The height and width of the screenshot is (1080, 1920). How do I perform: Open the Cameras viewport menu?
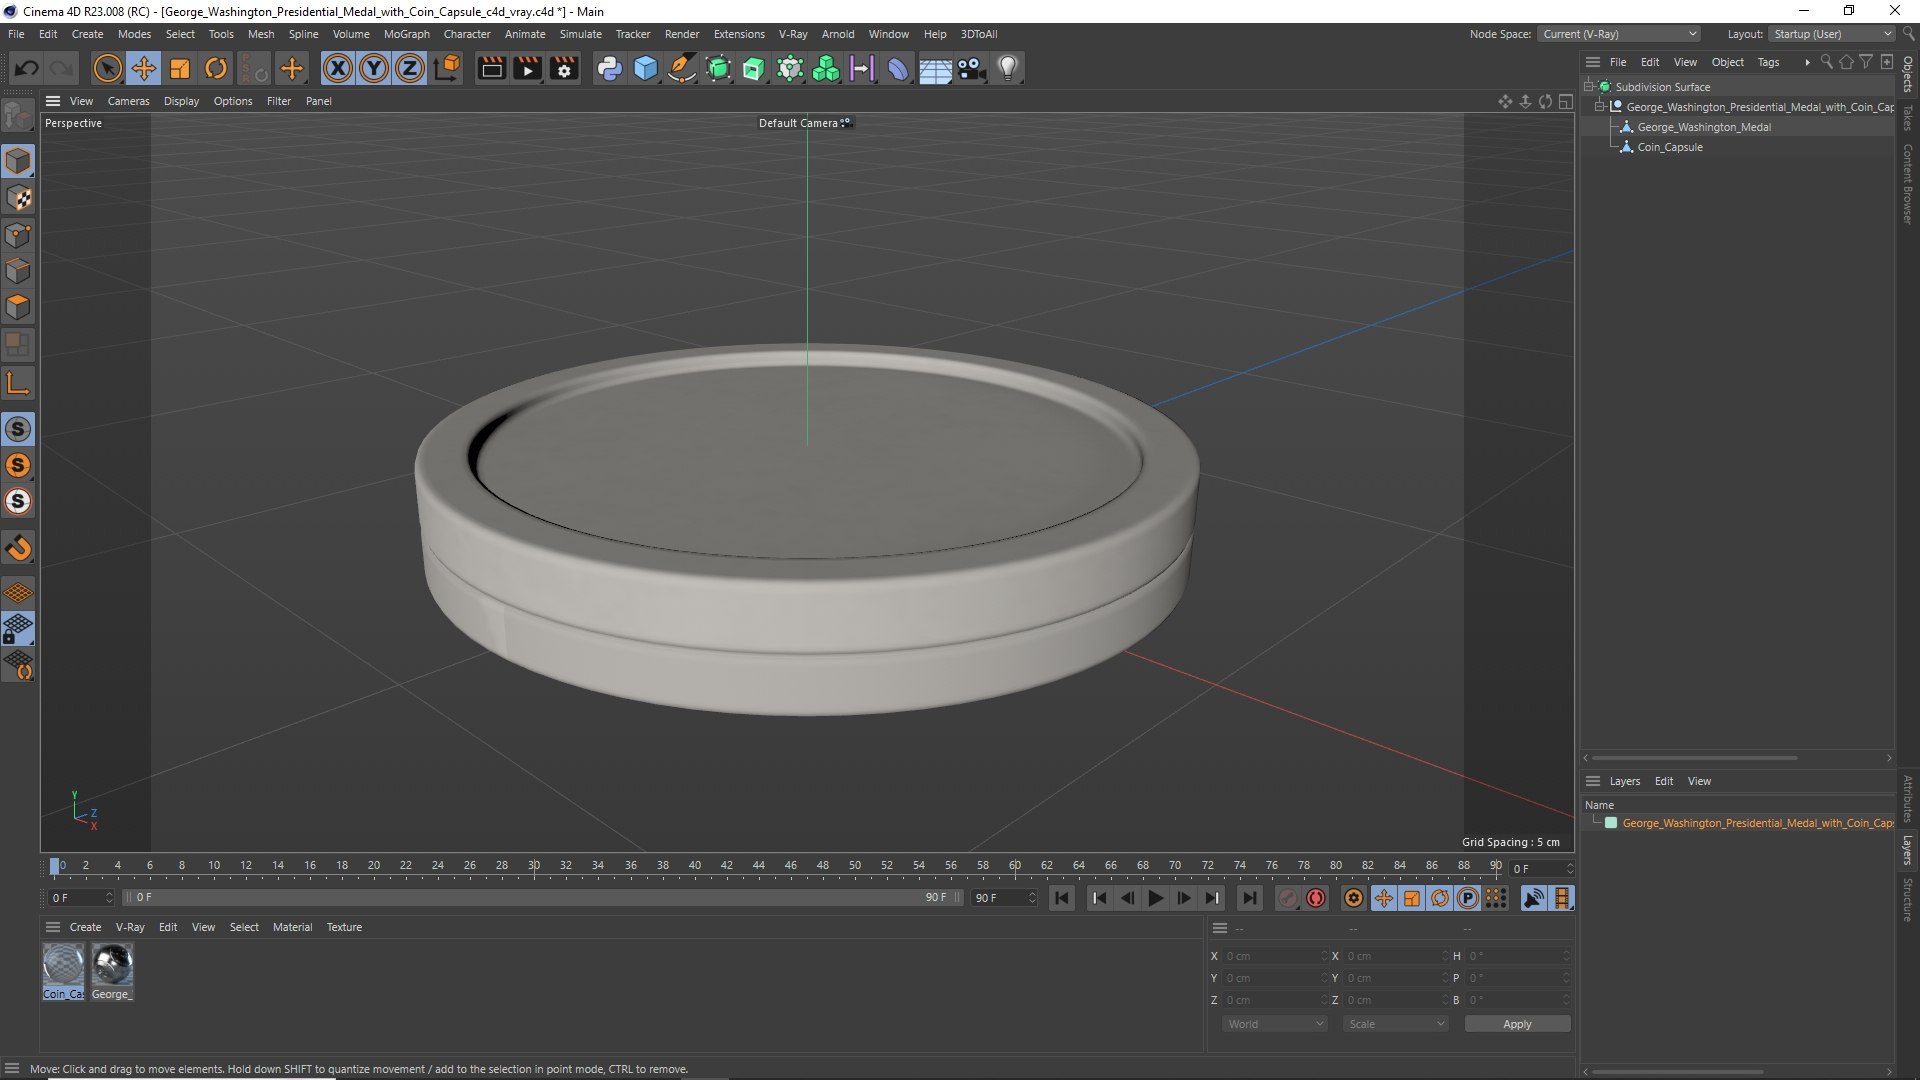tap(128, 101)
